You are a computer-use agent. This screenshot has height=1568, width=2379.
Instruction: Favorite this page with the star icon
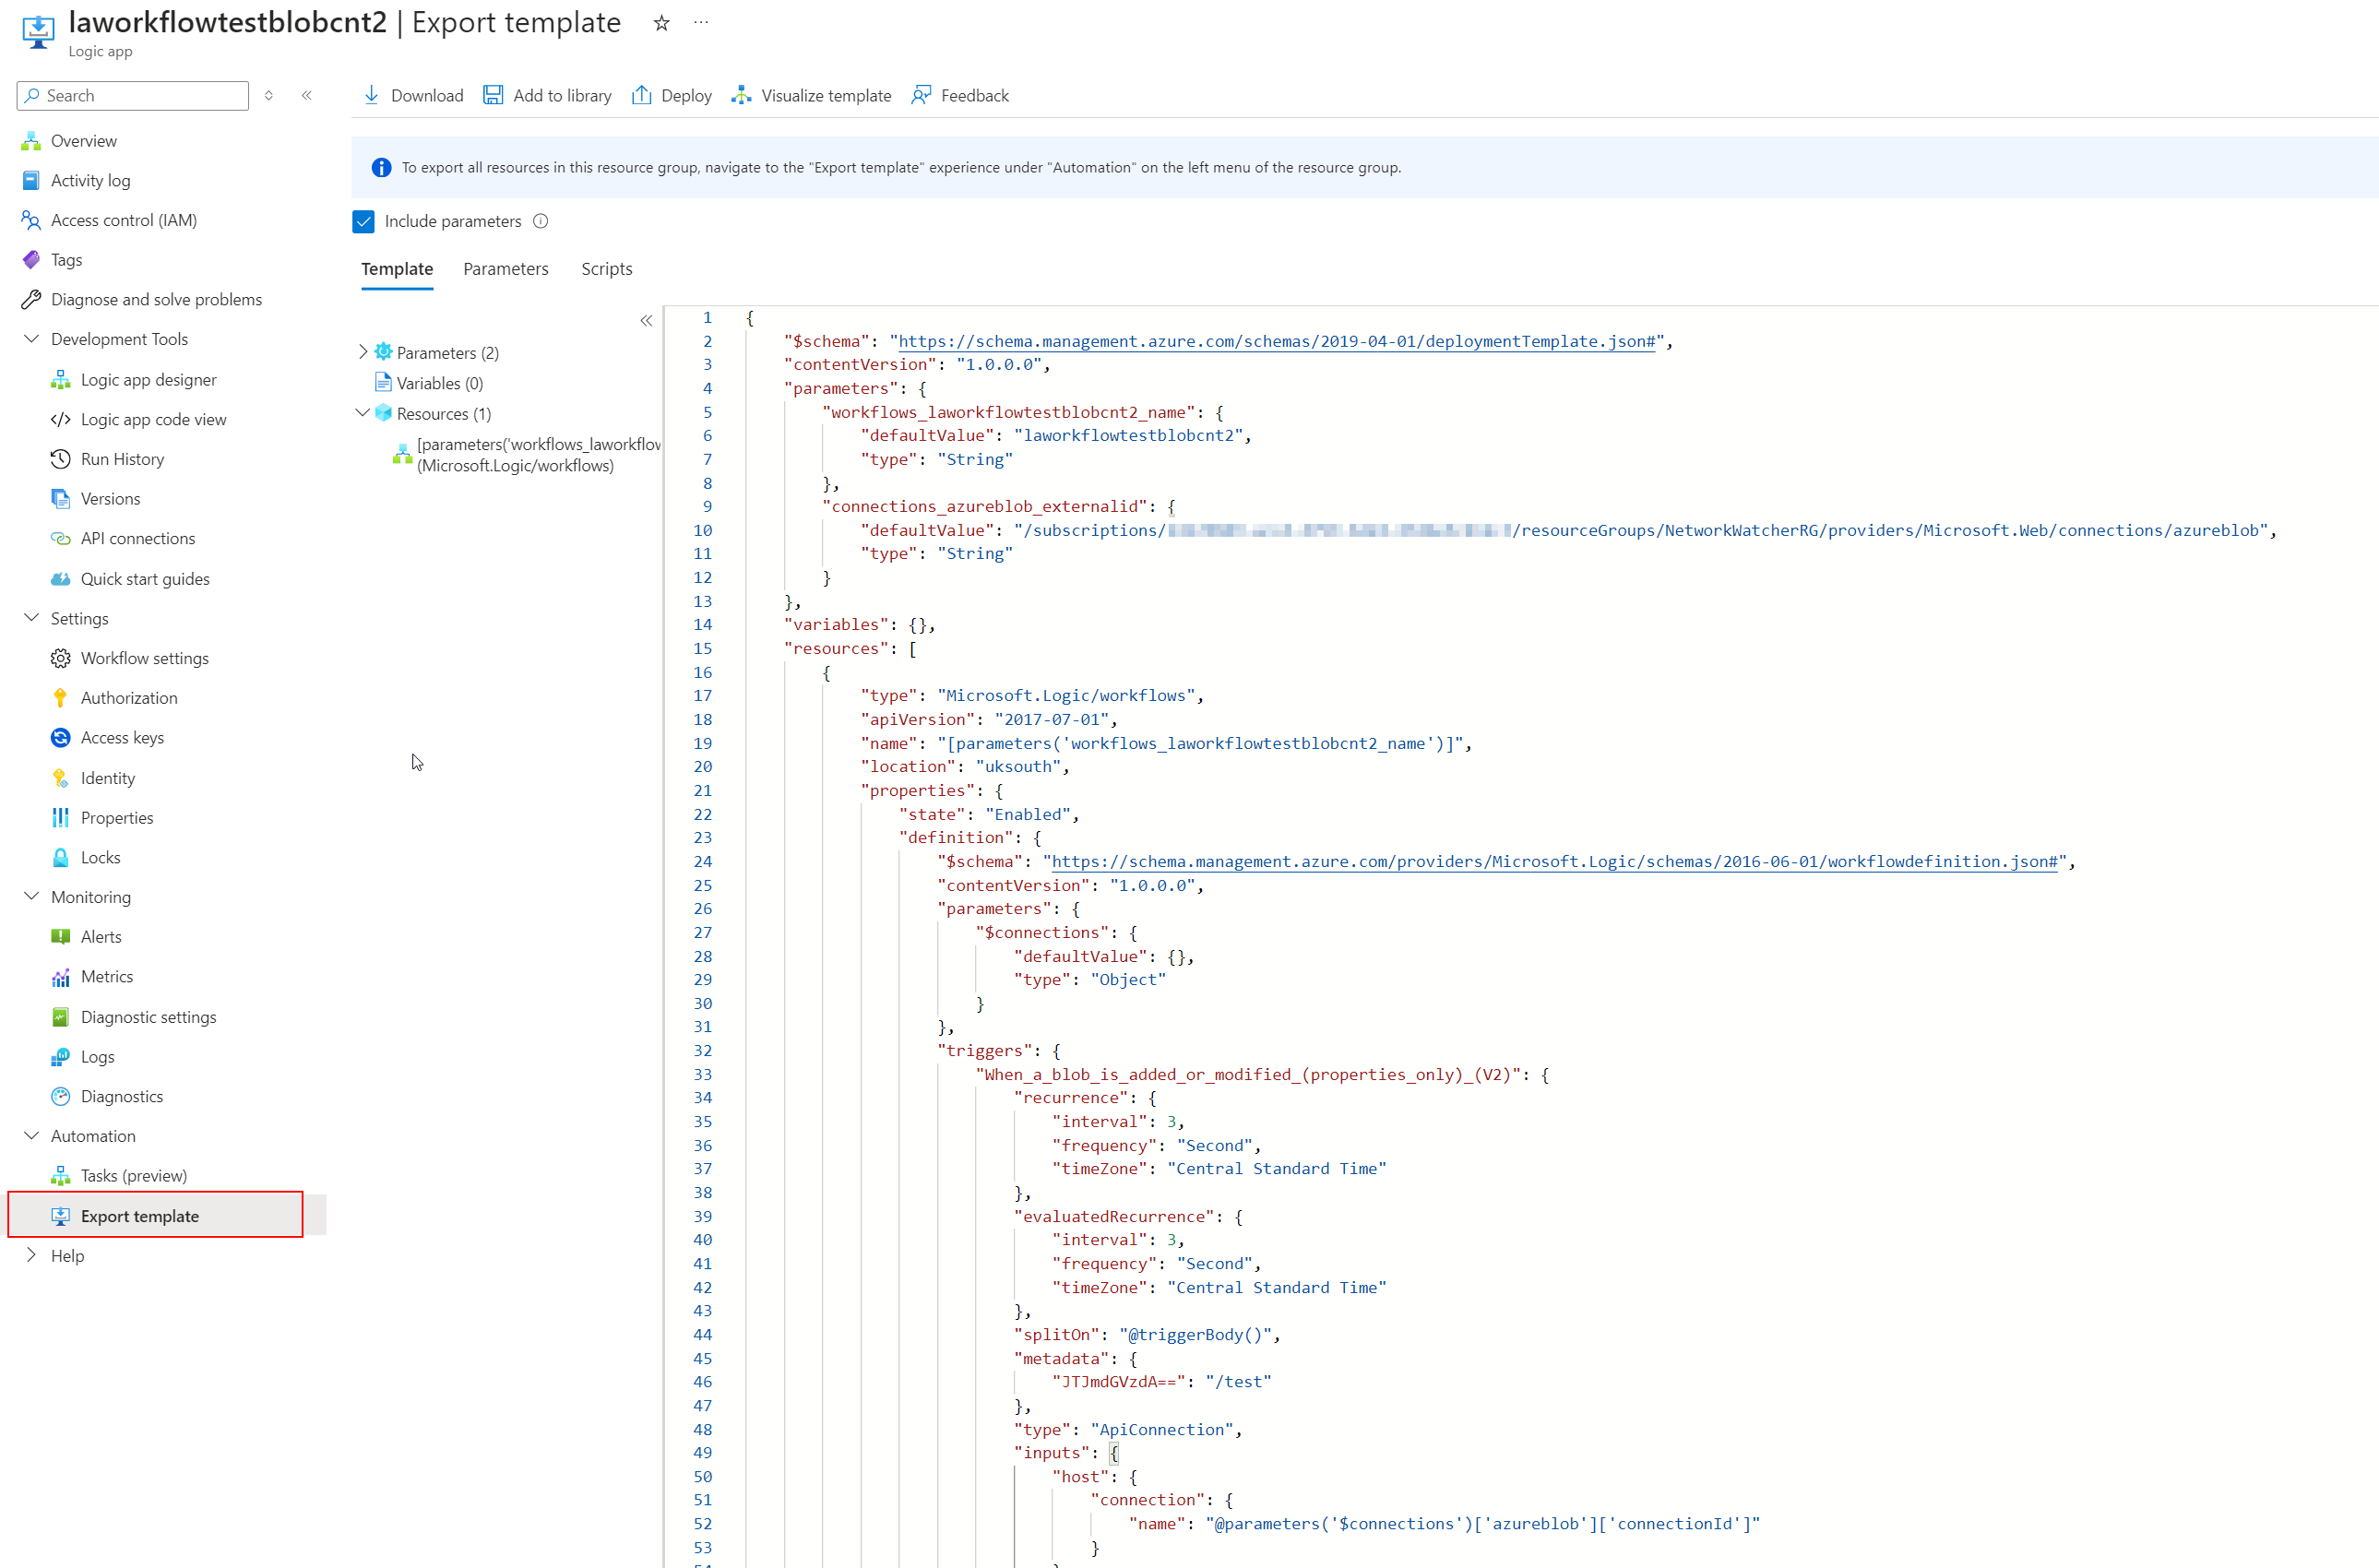[x=661, y=23]
